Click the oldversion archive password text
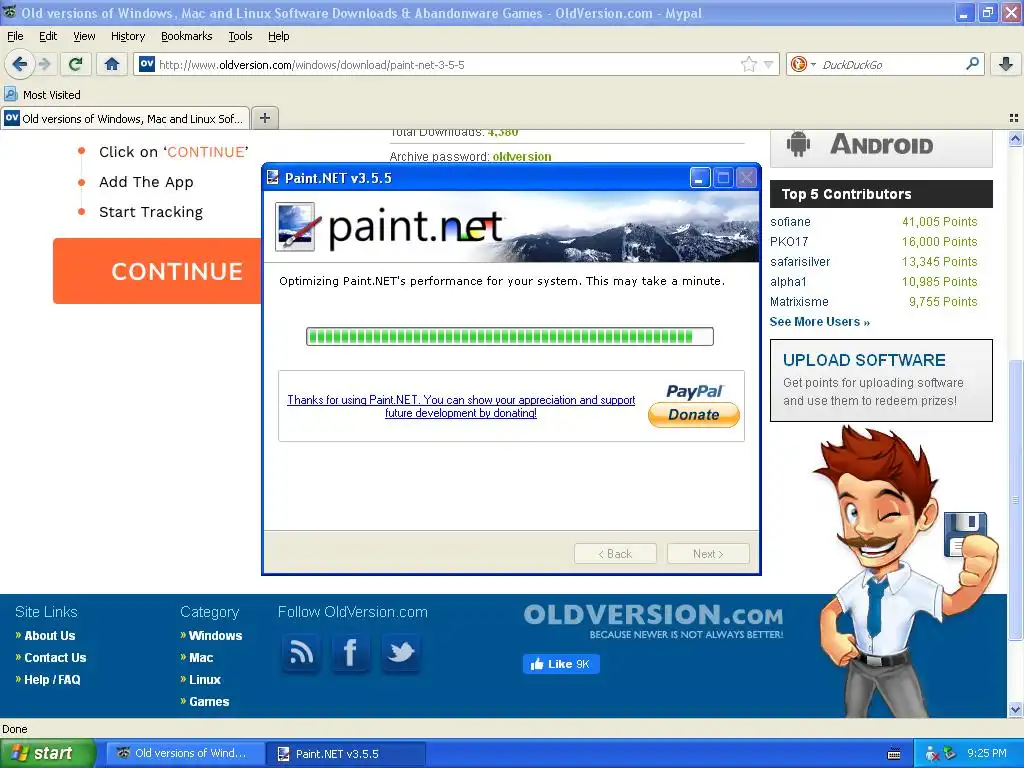 coord(522,157)
